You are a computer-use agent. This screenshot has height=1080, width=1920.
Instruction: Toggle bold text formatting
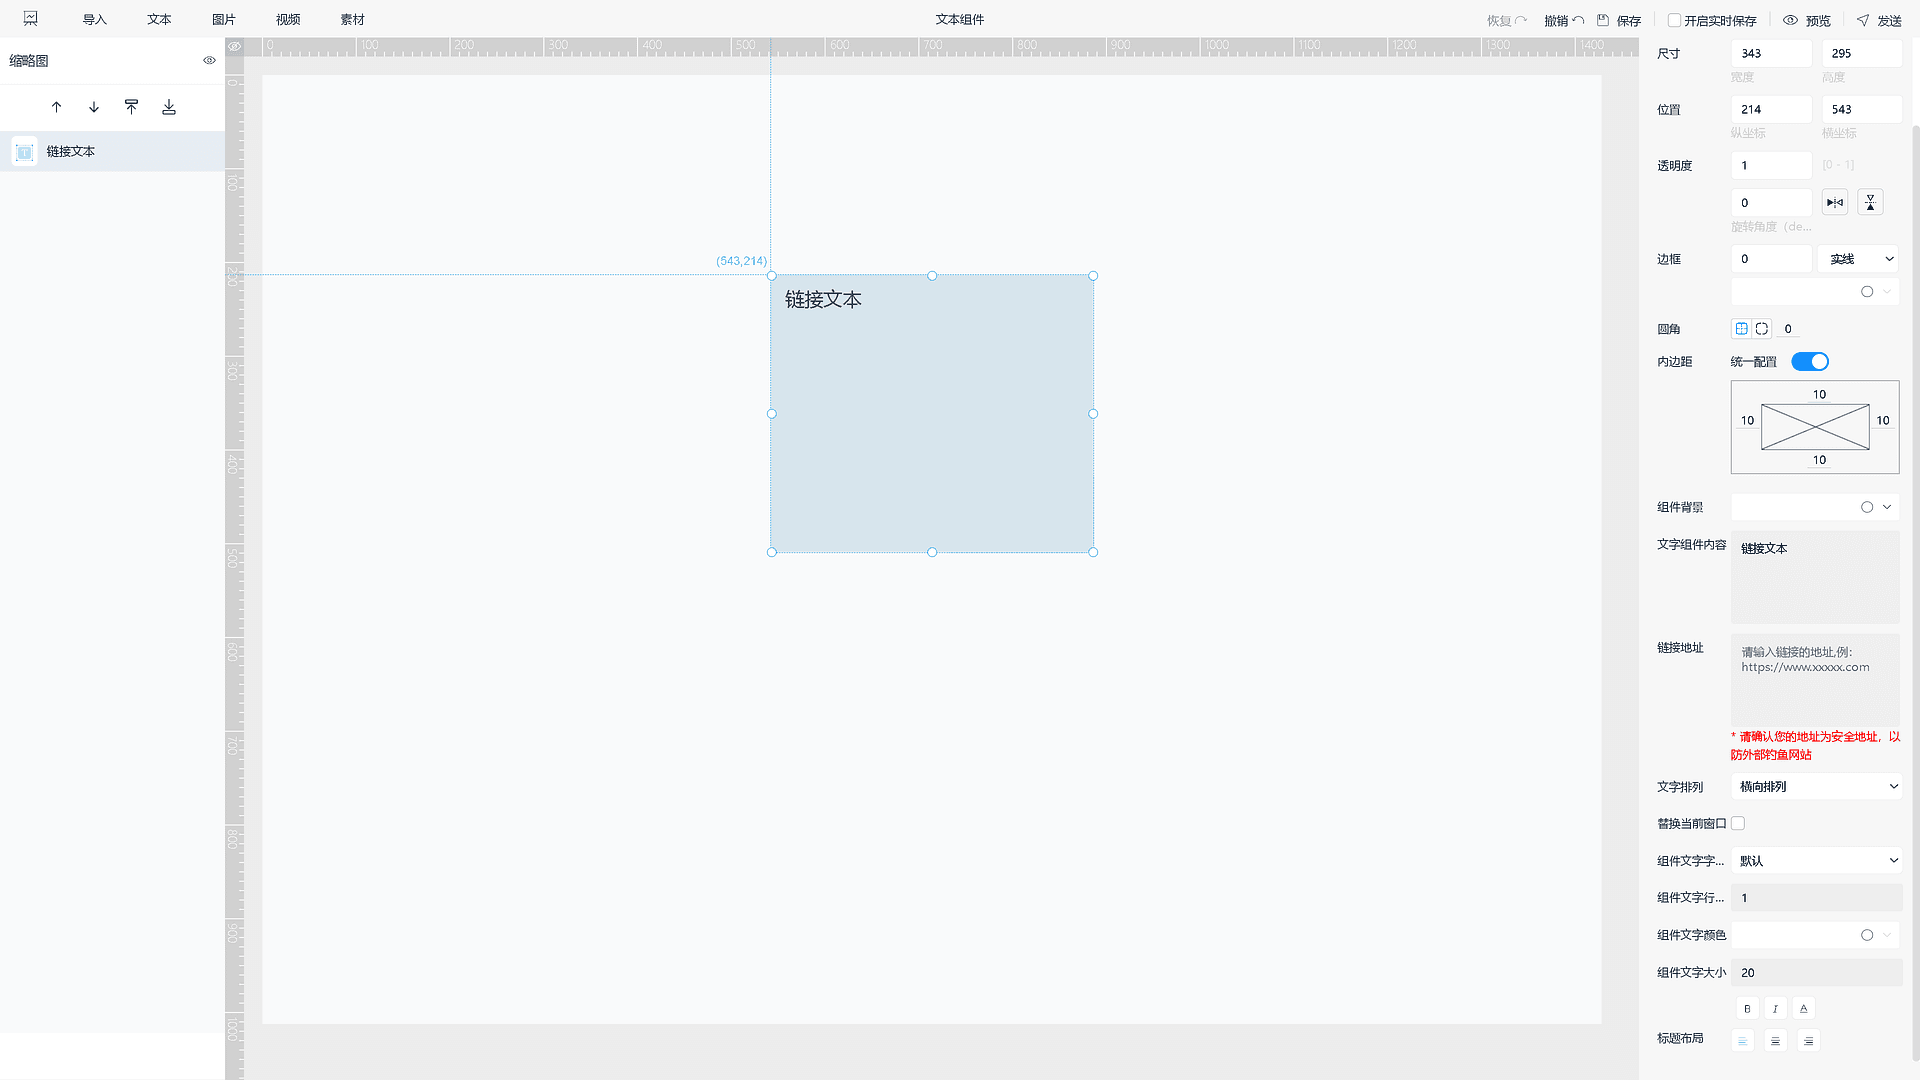pos(1747,1009)
